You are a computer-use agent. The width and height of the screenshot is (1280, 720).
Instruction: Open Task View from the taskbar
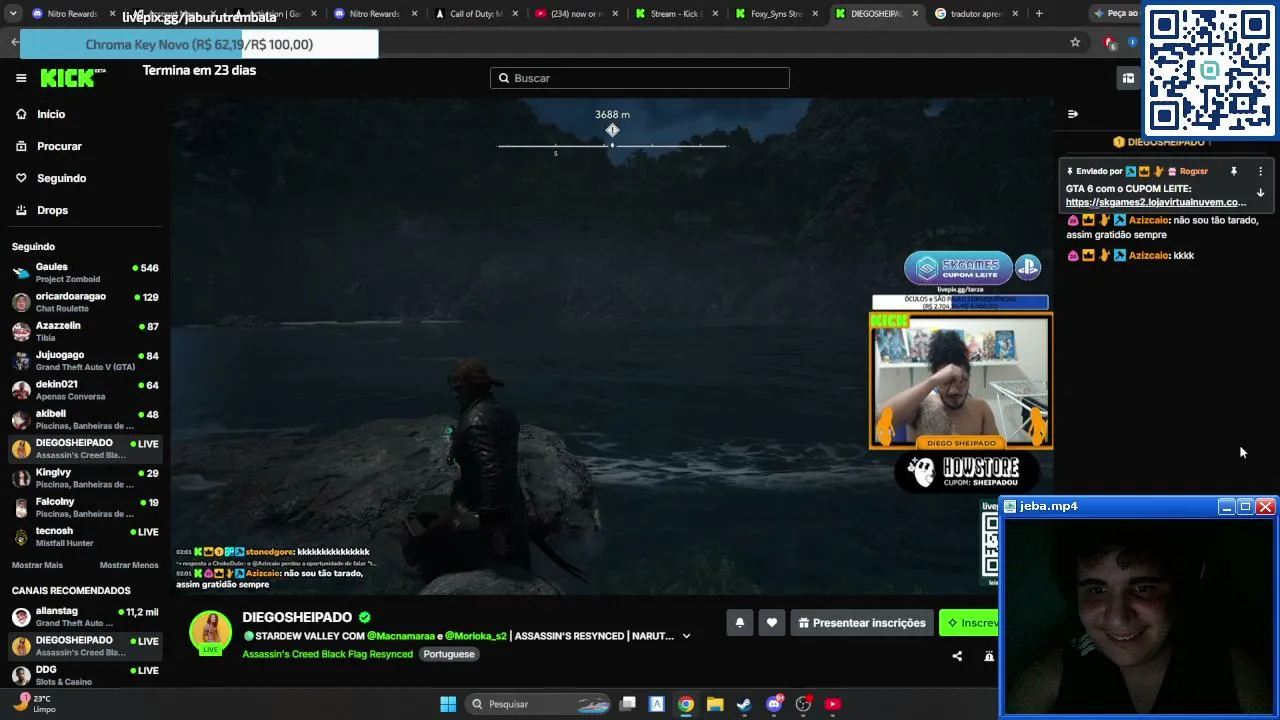coord(627,704)
